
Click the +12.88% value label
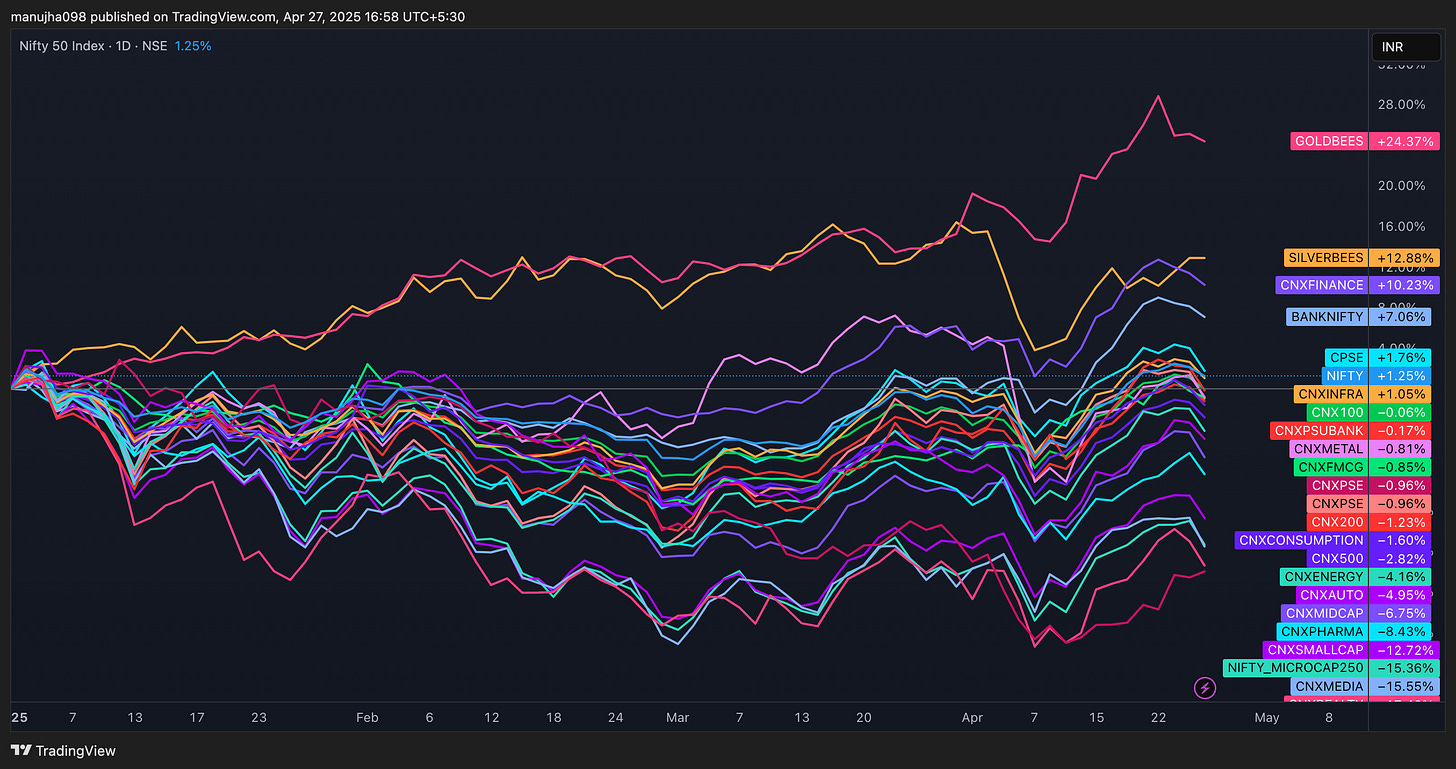tap(1404, 258)
